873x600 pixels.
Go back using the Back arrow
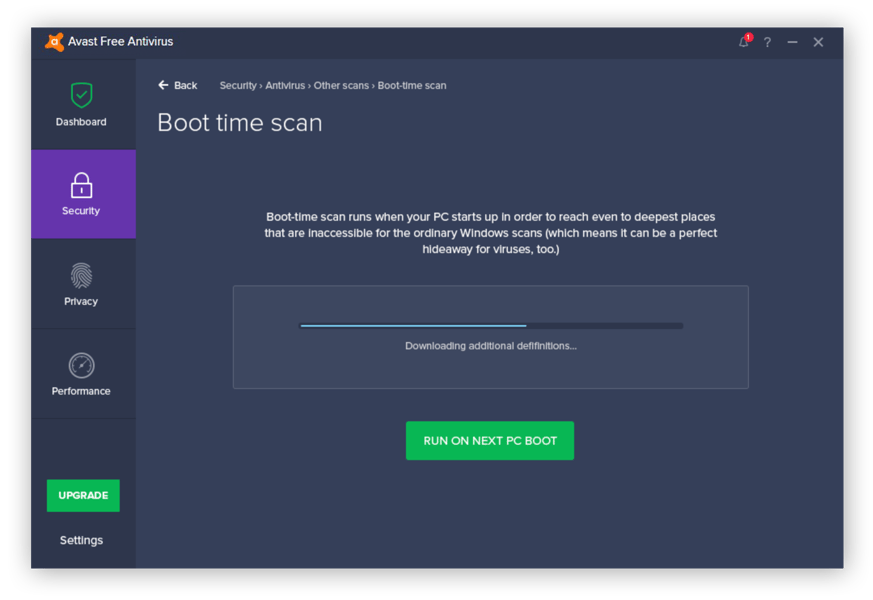tap(177, 85)
